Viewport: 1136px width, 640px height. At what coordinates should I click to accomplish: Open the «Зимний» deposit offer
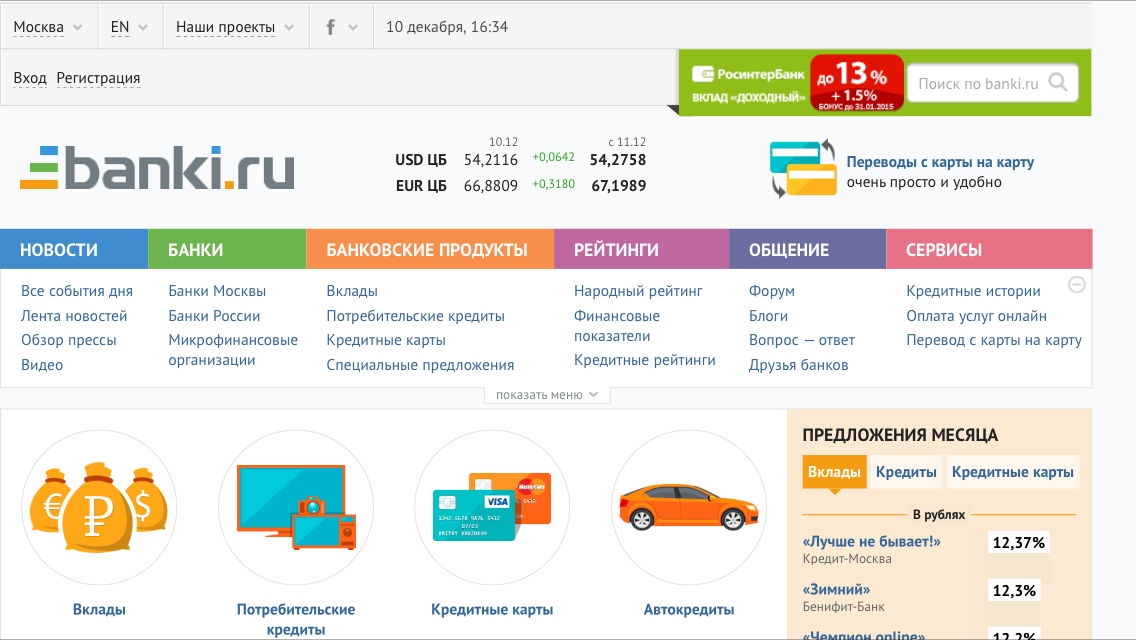[x=836, y=589]
